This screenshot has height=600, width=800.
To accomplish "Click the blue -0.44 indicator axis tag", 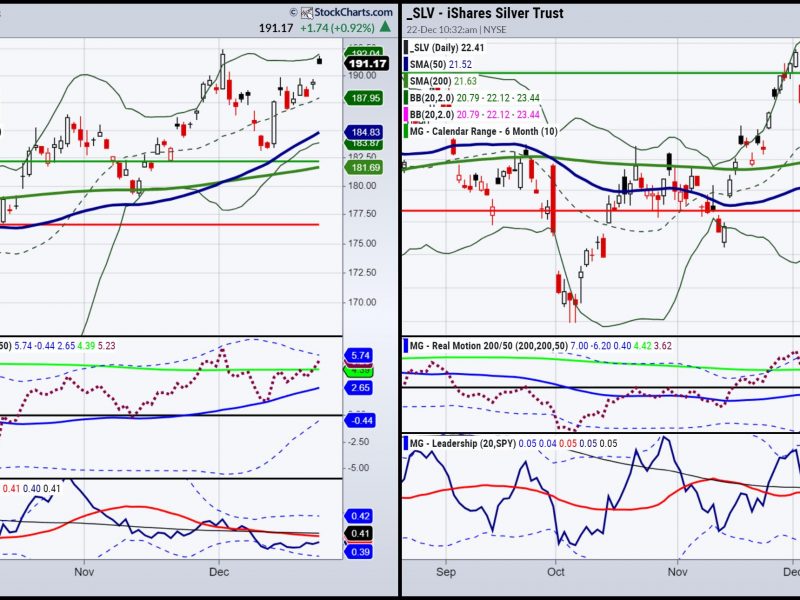I will pos(360,420).
